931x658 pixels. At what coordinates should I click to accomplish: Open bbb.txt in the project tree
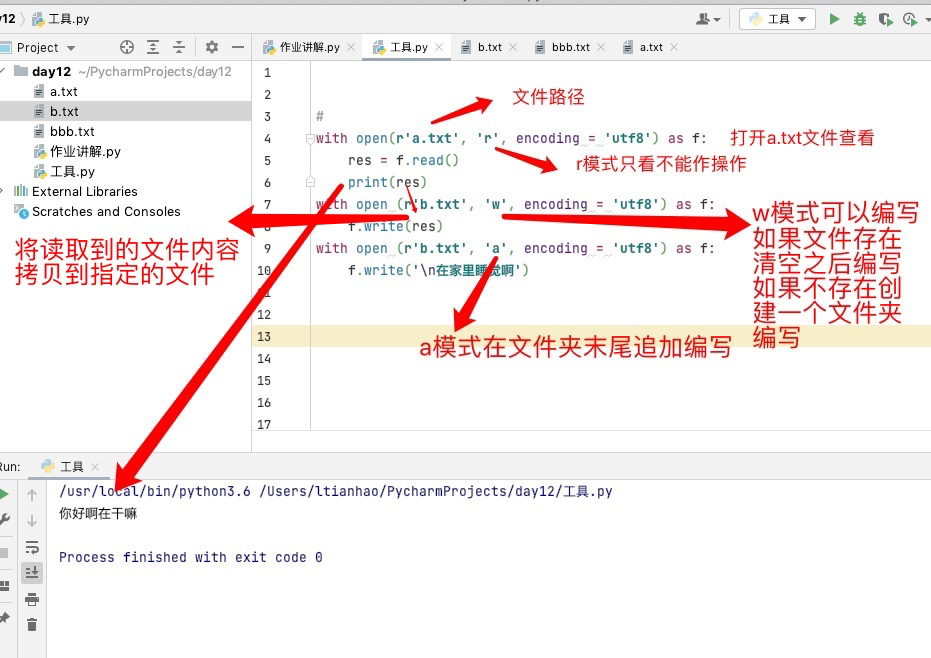(x=72, y=131)
